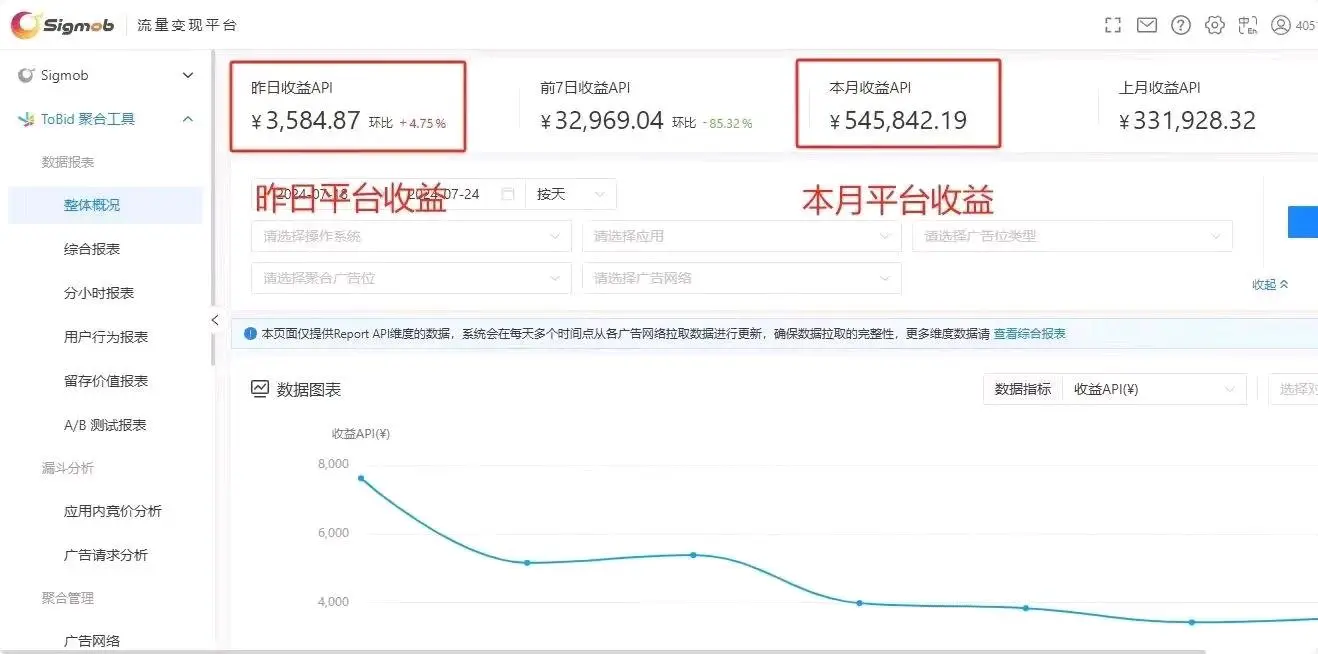Open 广告请求分析 in sidebar
The image size is (1318, 654).
click(x=106, y=555)
